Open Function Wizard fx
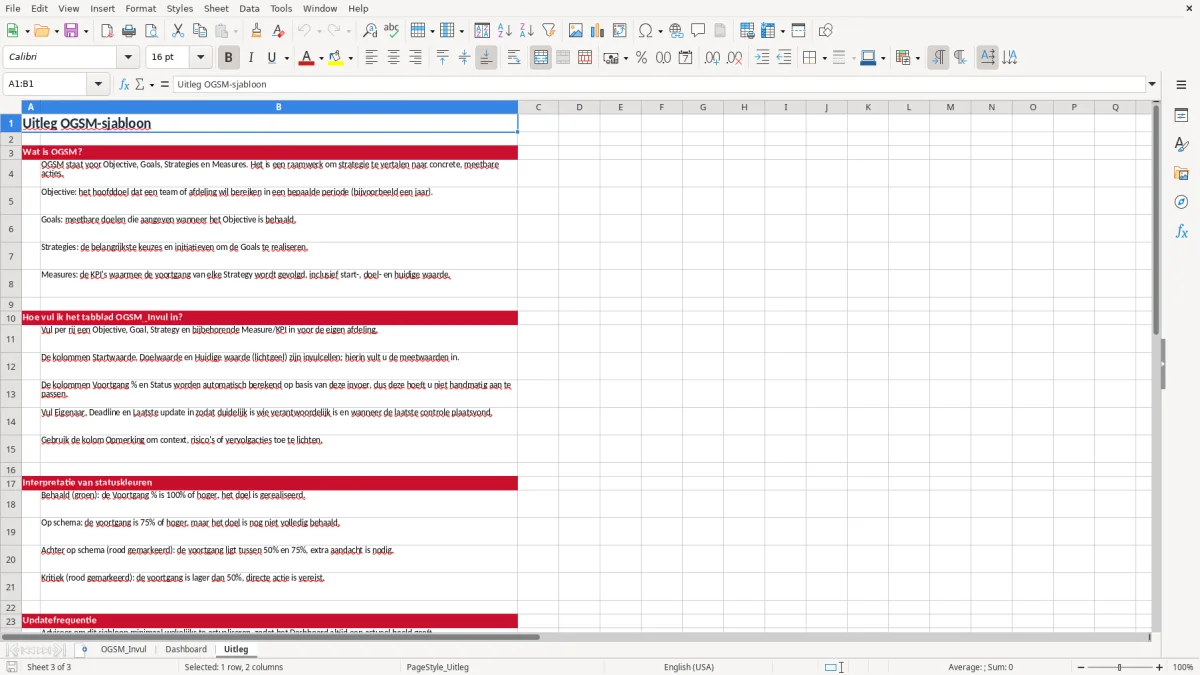The image size is (1200, 675). (125, 85)
